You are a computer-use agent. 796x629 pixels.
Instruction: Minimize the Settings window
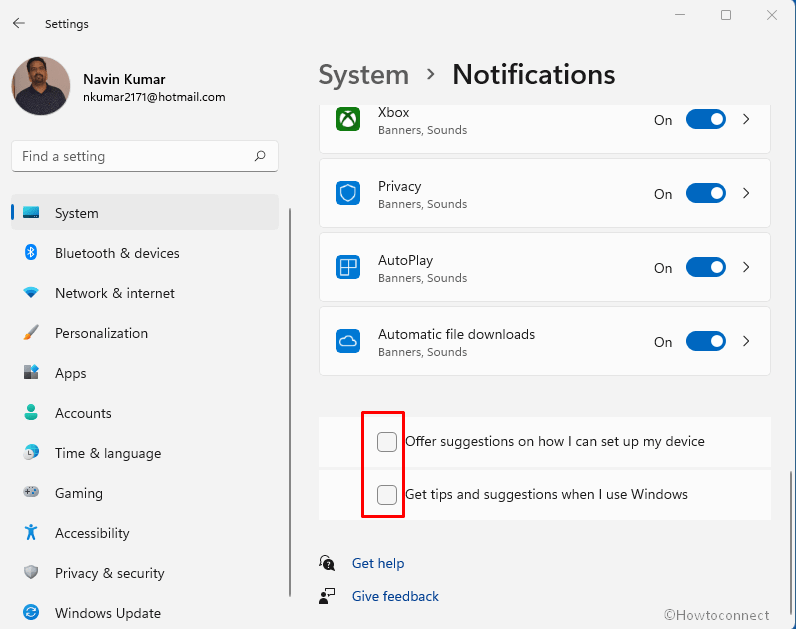680,15
